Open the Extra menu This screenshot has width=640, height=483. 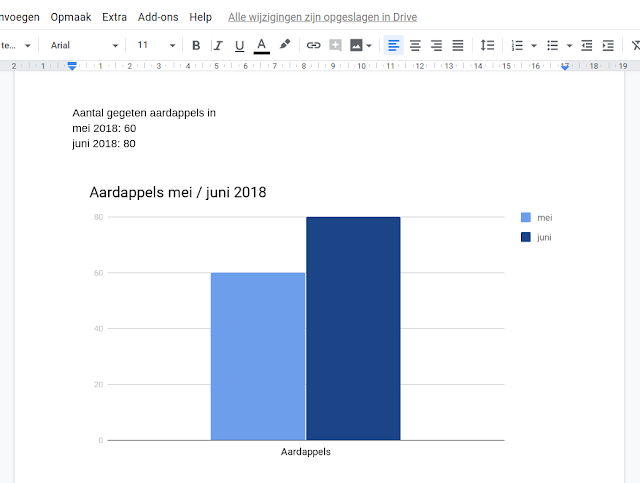(x=114, y=17)
